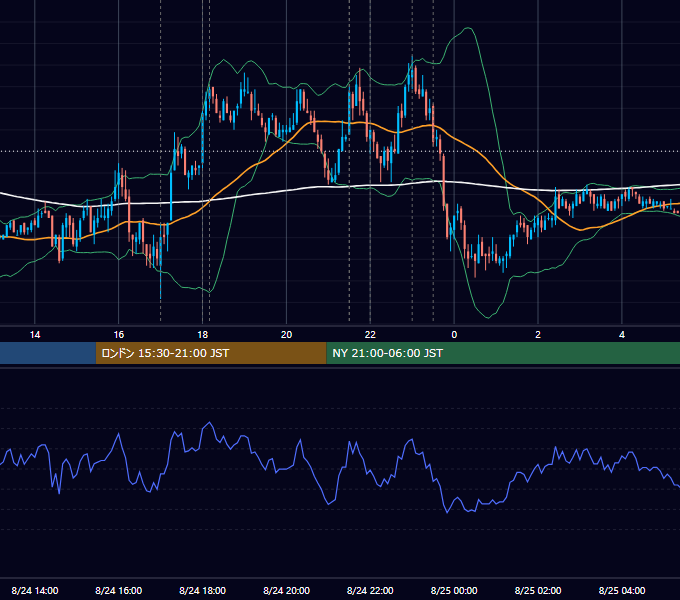Viewport: 680px width, 600px height.
Task: Click the ロンドン 15:30-21:00 JST session bar
Action: (x=211, y=353)
